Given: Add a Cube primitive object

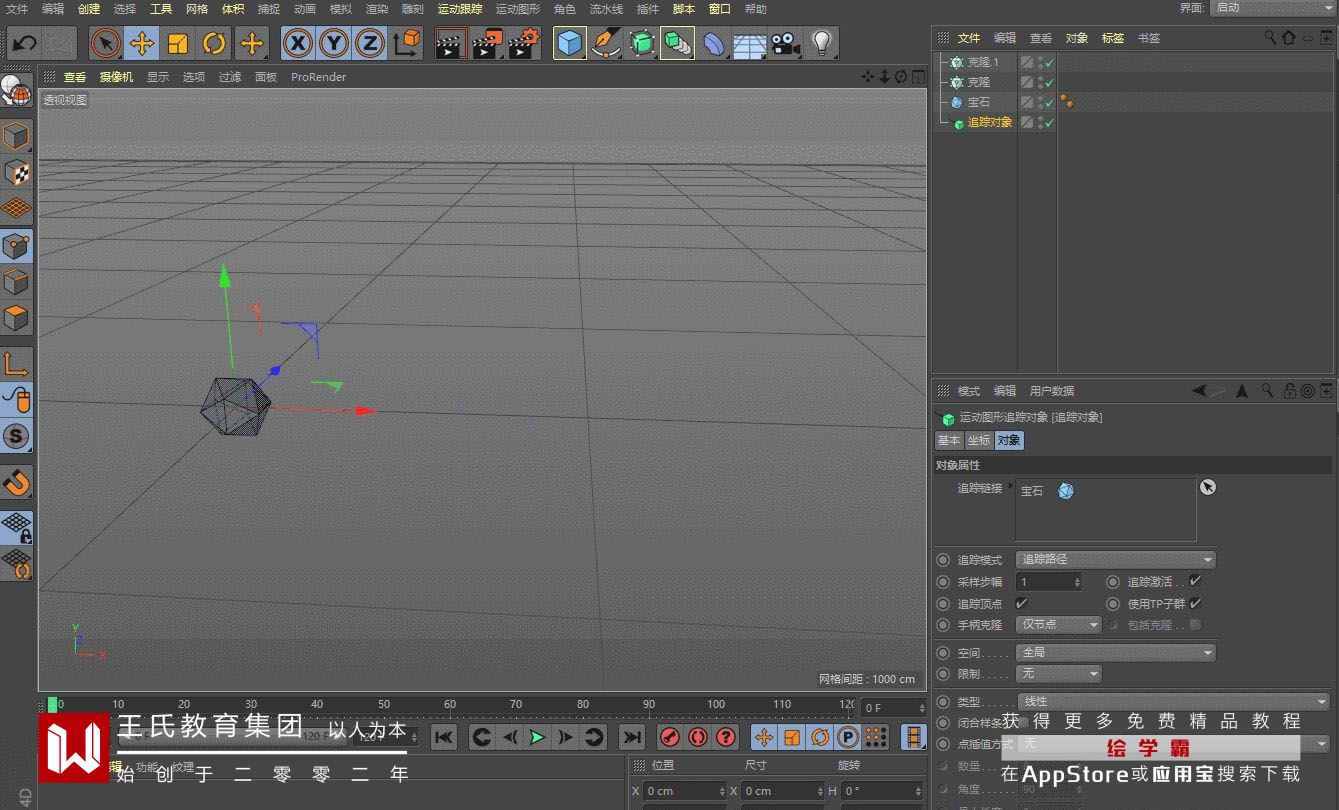Looking at the screenshot, I should pos(570,44).
